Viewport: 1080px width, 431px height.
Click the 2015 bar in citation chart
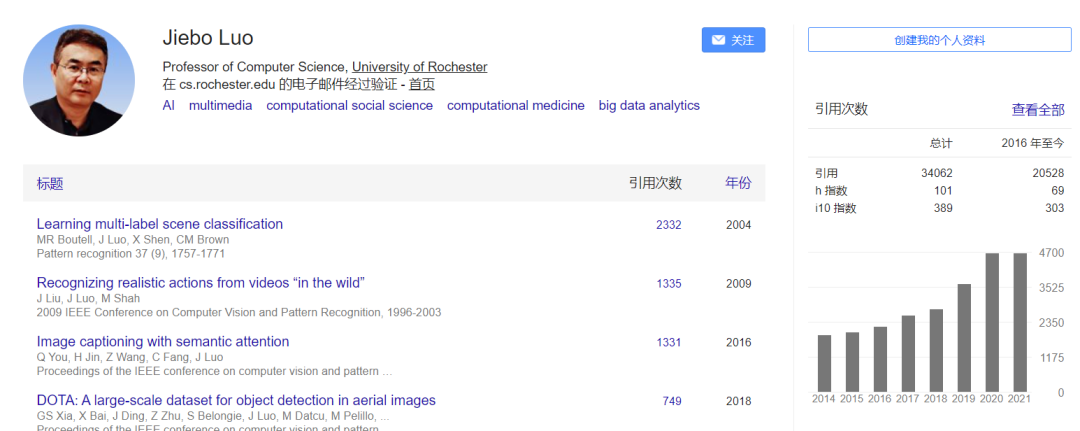click(x=852, y=362)
